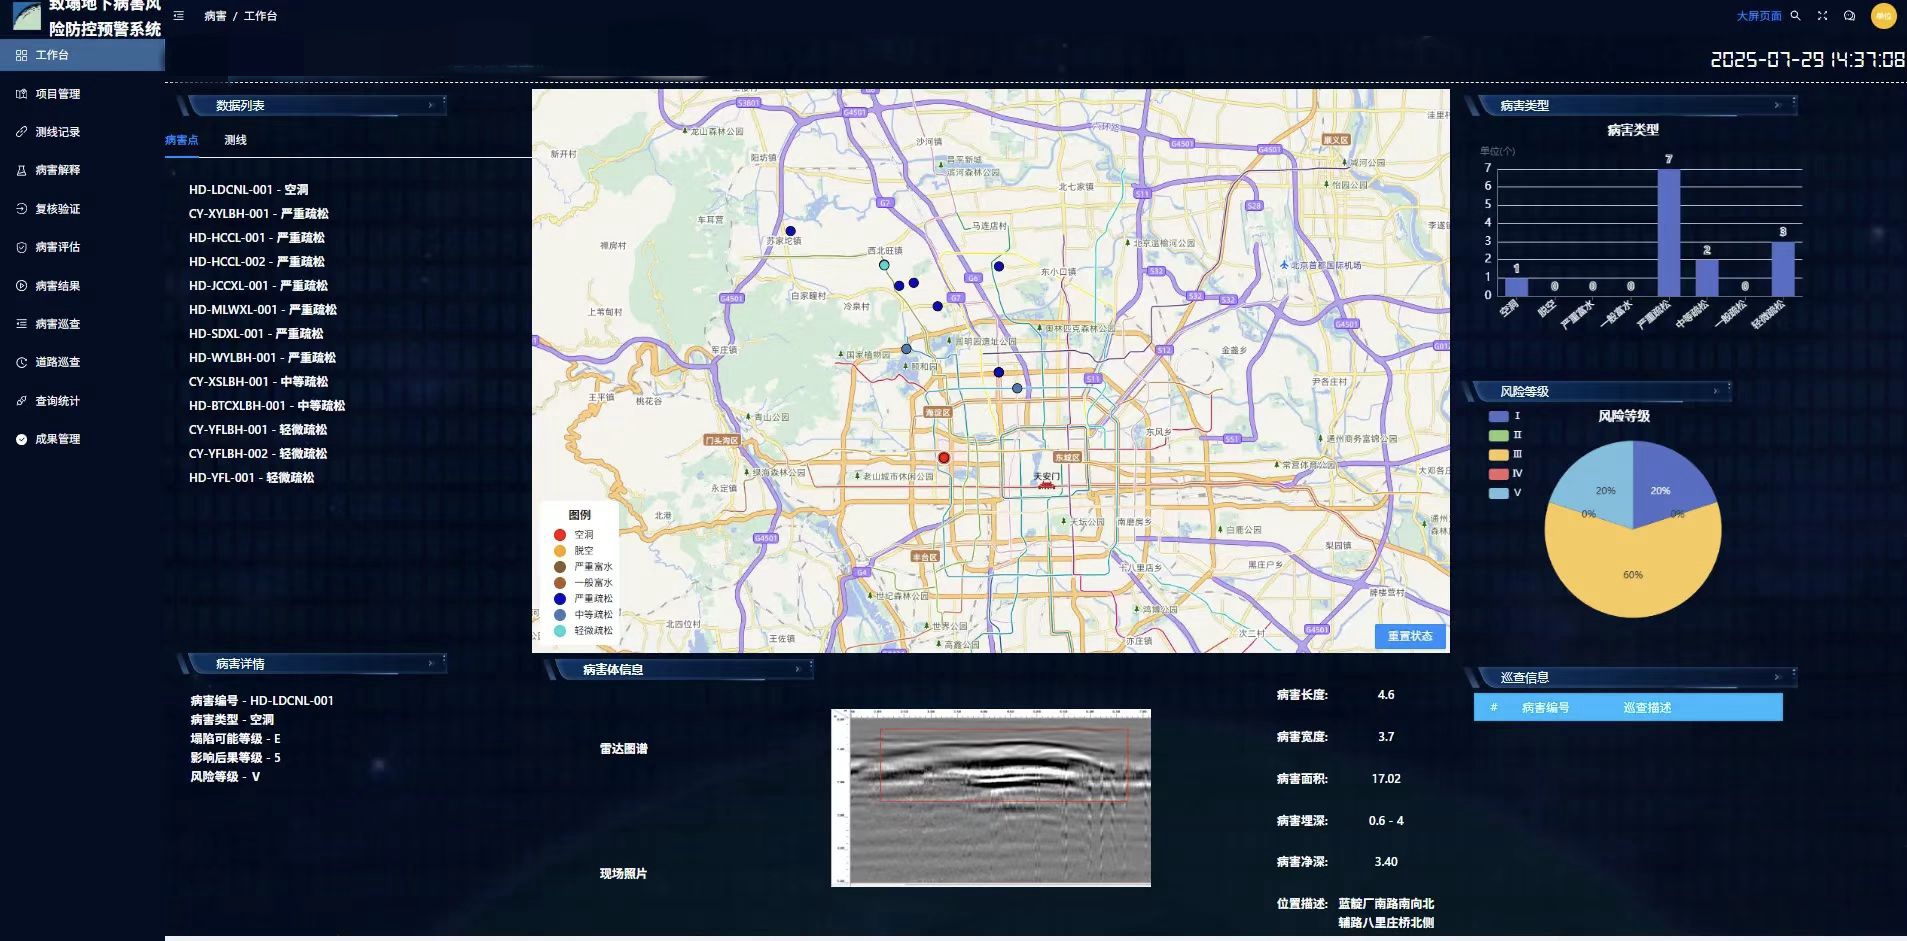Toggle risk level V legend entry
This screenshot has width=1907, height=941.
coord(1498,493)
